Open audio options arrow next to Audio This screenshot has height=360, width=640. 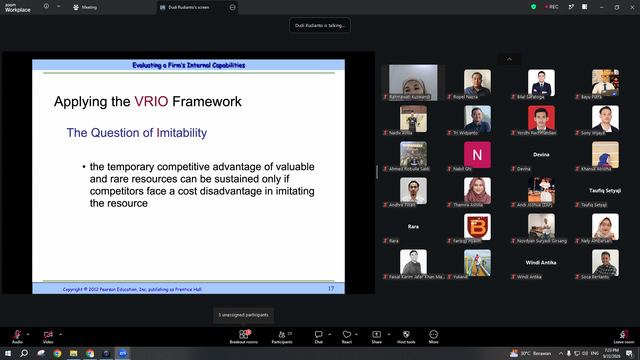click(28, 334)
